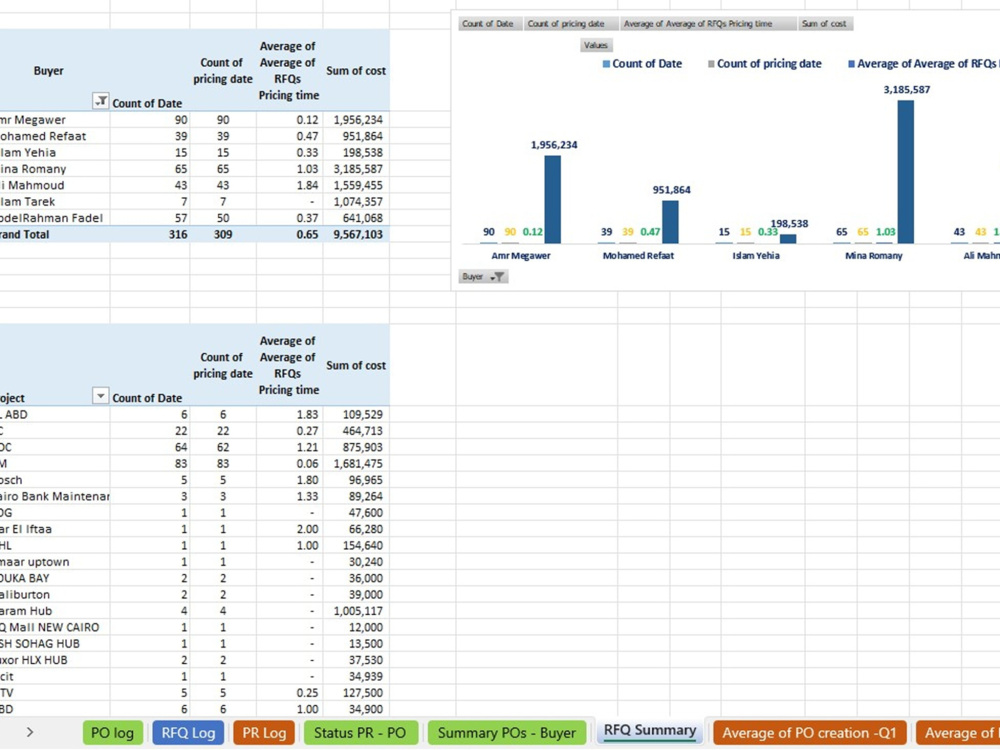Viewport: 1000px width, 750px height.
Task: Select the 3,185,587 data label on chart
Action: point(906,90)
